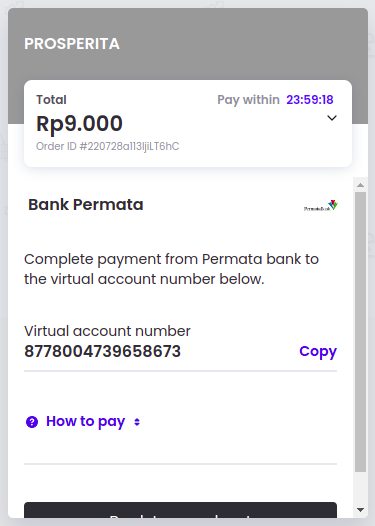Open the How to pay instructions
Screen dimensions: 375x526
click(x=86, y=421)
